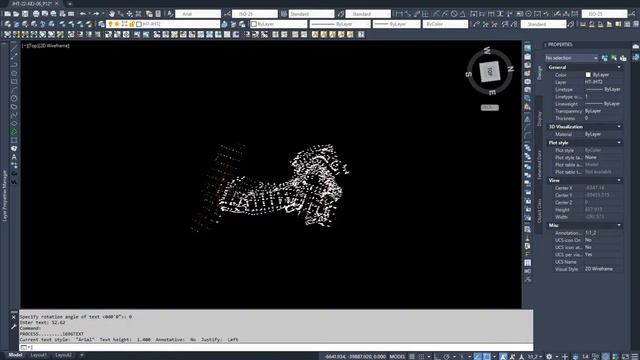Open the ByColor plot style dropdown

pos(445,24)
